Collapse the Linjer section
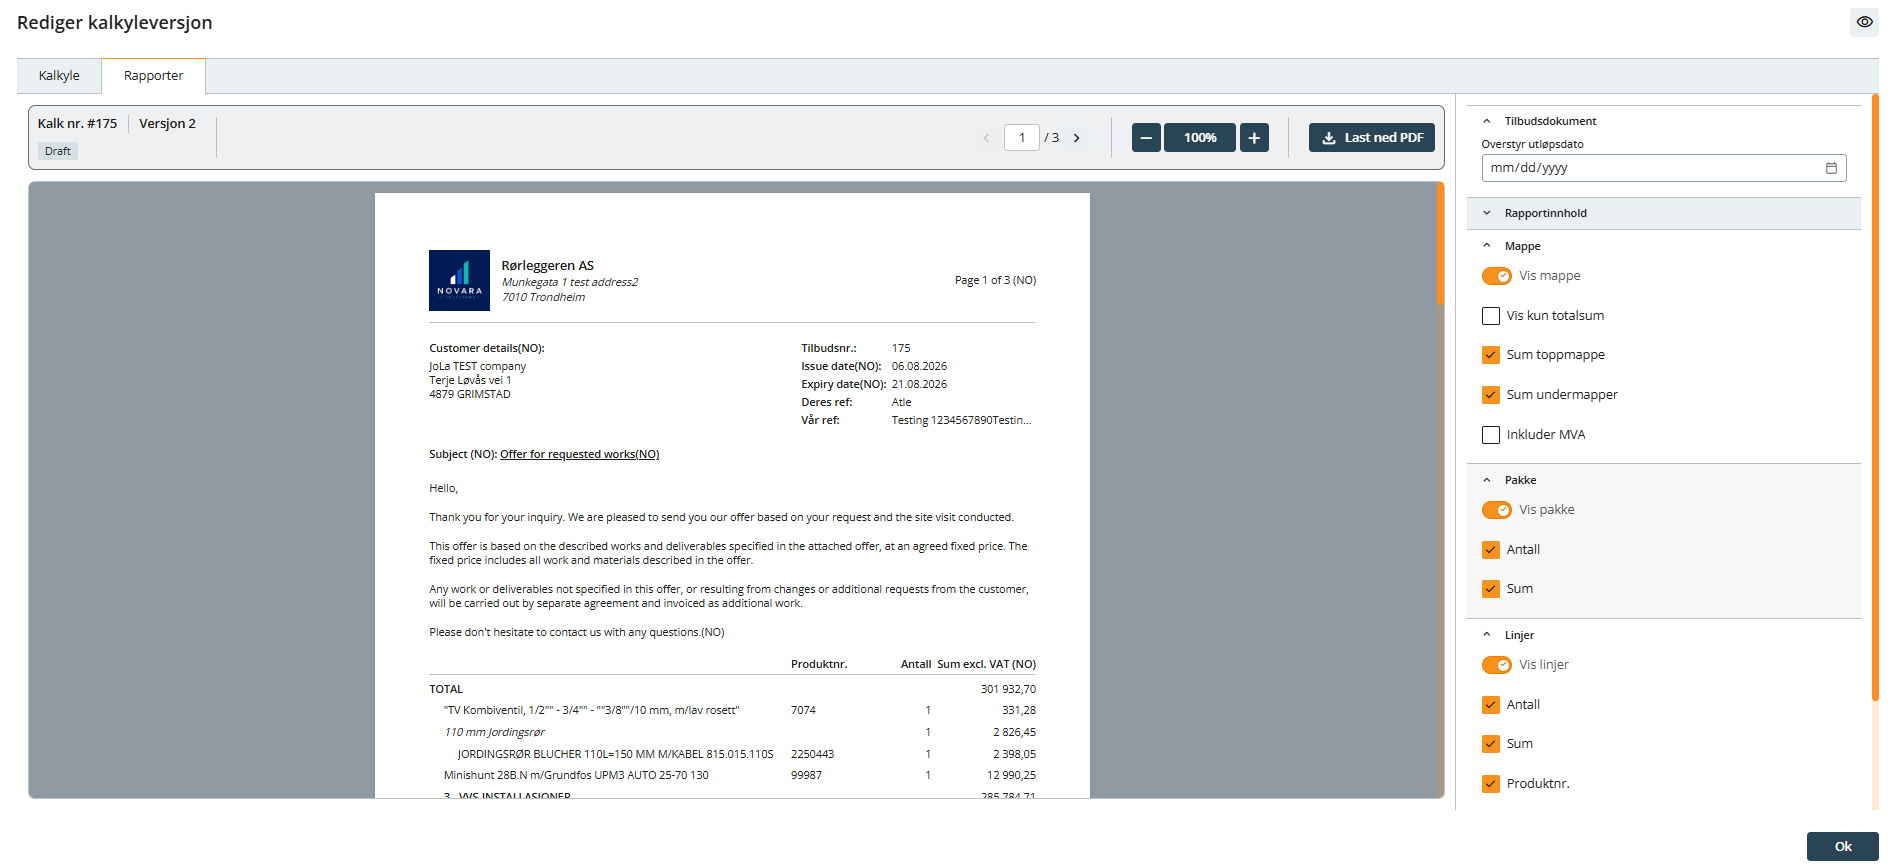The image size is (1895, 868). pos(1487,635)
